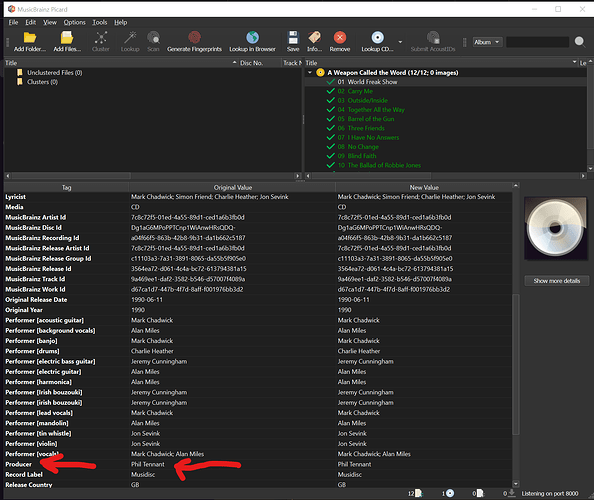
Task: Click the Add Folder toolbar icon
Action: [30, 38]
